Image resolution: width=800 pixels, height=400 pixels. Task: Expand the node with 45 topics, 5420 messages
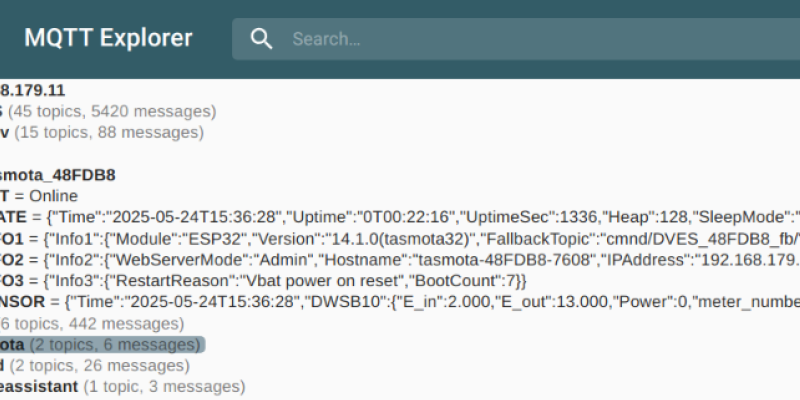tap(108, 111)
